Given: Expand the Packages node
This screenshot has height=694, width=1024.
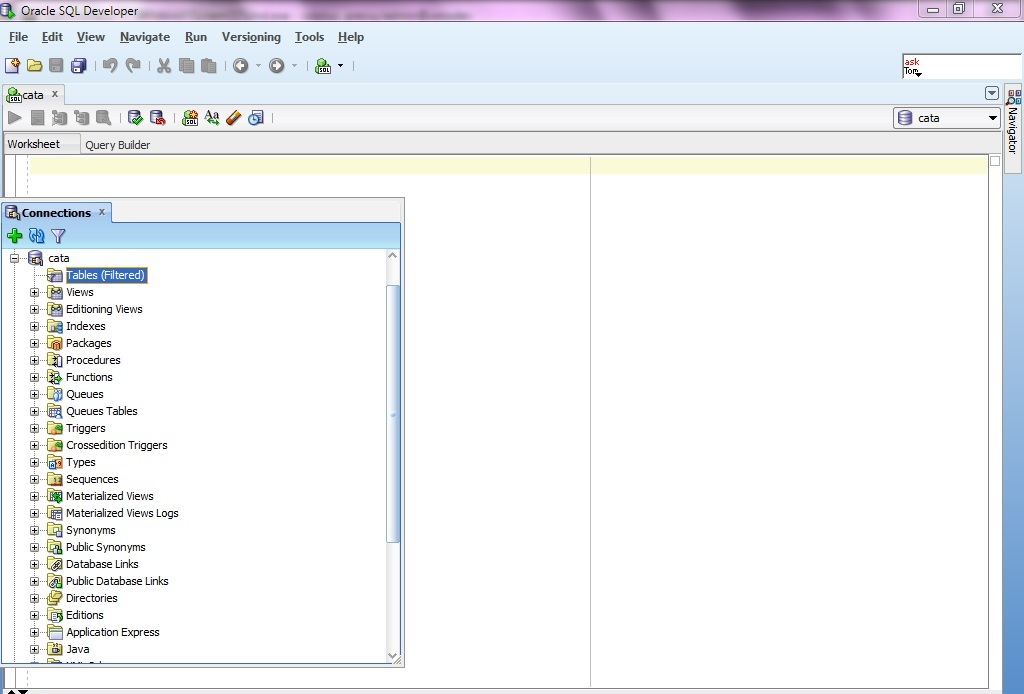Looking at the screenshot, I should coord(35,343).
